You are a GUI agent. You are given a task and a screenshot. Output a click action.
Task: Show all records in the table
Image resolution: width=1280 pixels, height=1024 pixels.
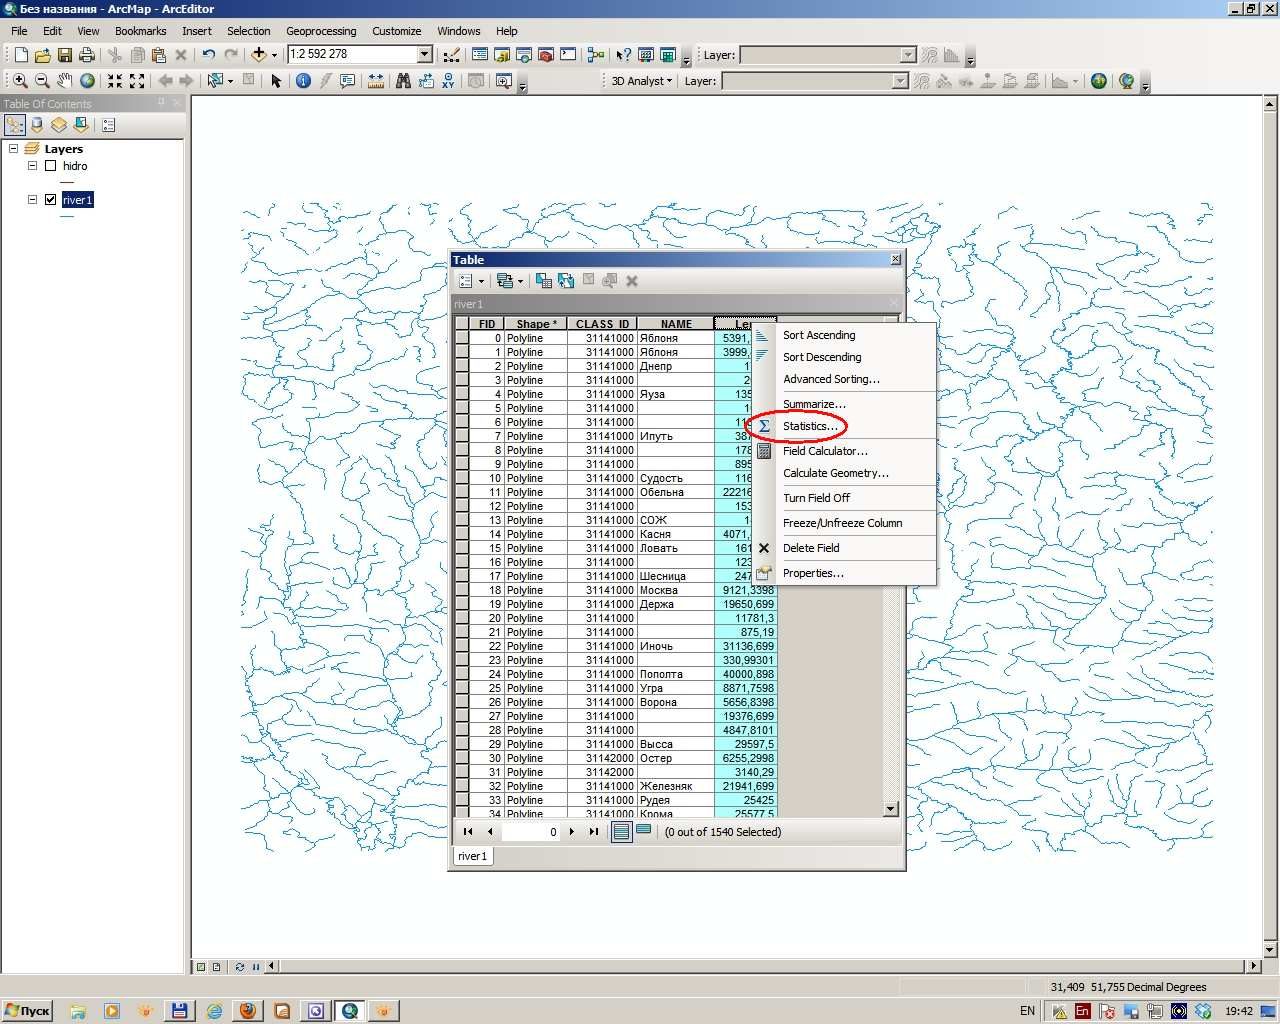[622, 831]
